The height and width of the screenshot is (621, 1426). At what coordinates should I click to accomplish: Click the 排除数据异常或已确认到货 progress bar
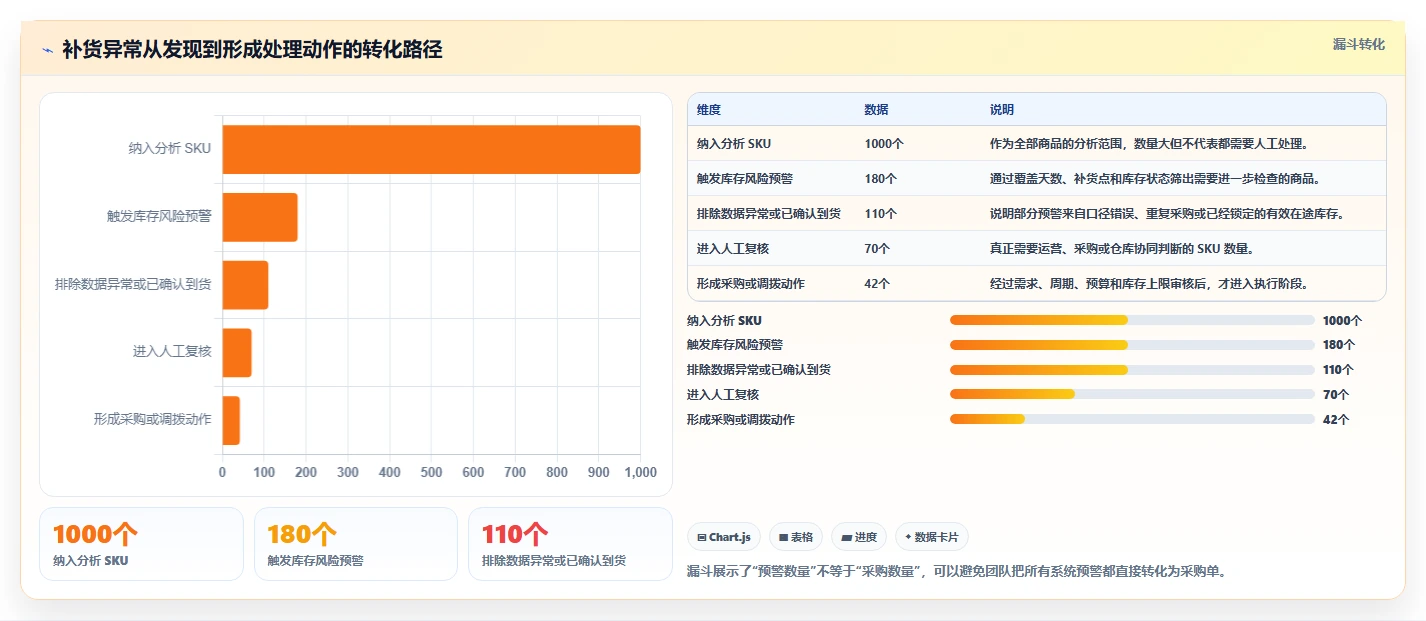pos(1132,370)
